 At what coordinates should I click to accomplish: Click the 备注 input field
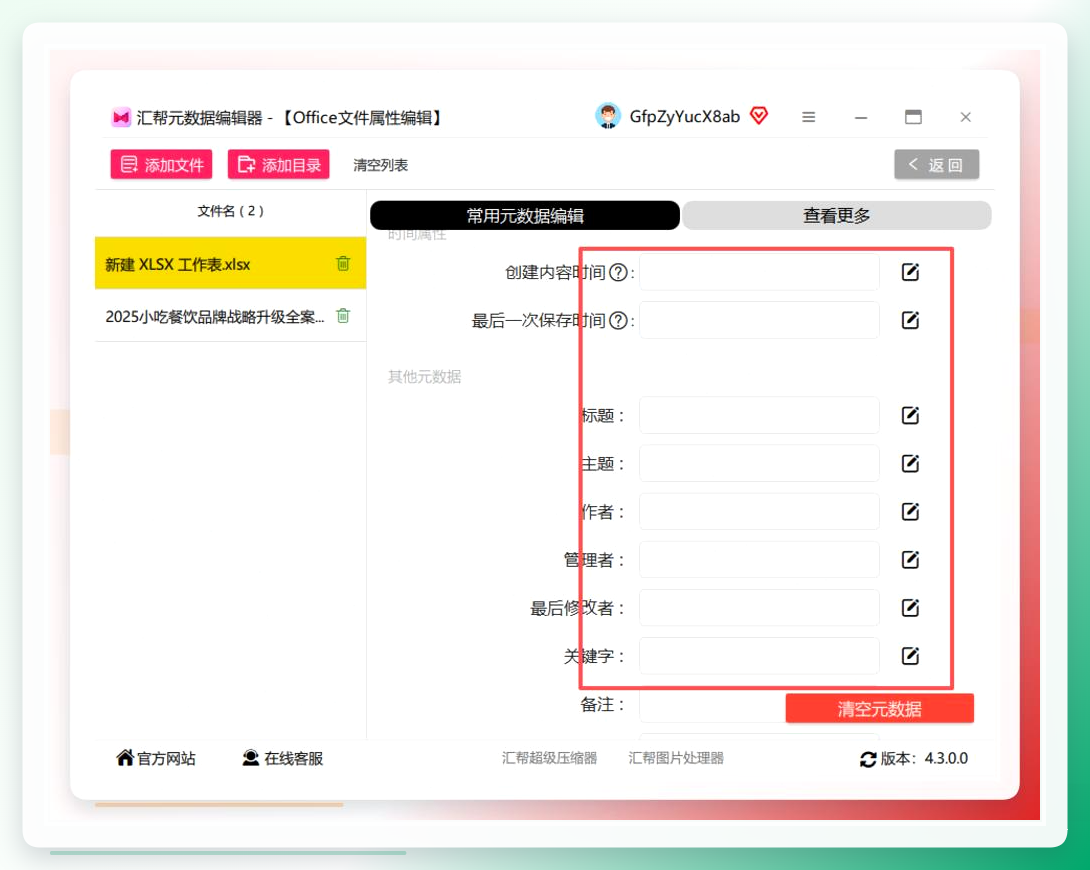pyautogui.click(x=713, y=705)
